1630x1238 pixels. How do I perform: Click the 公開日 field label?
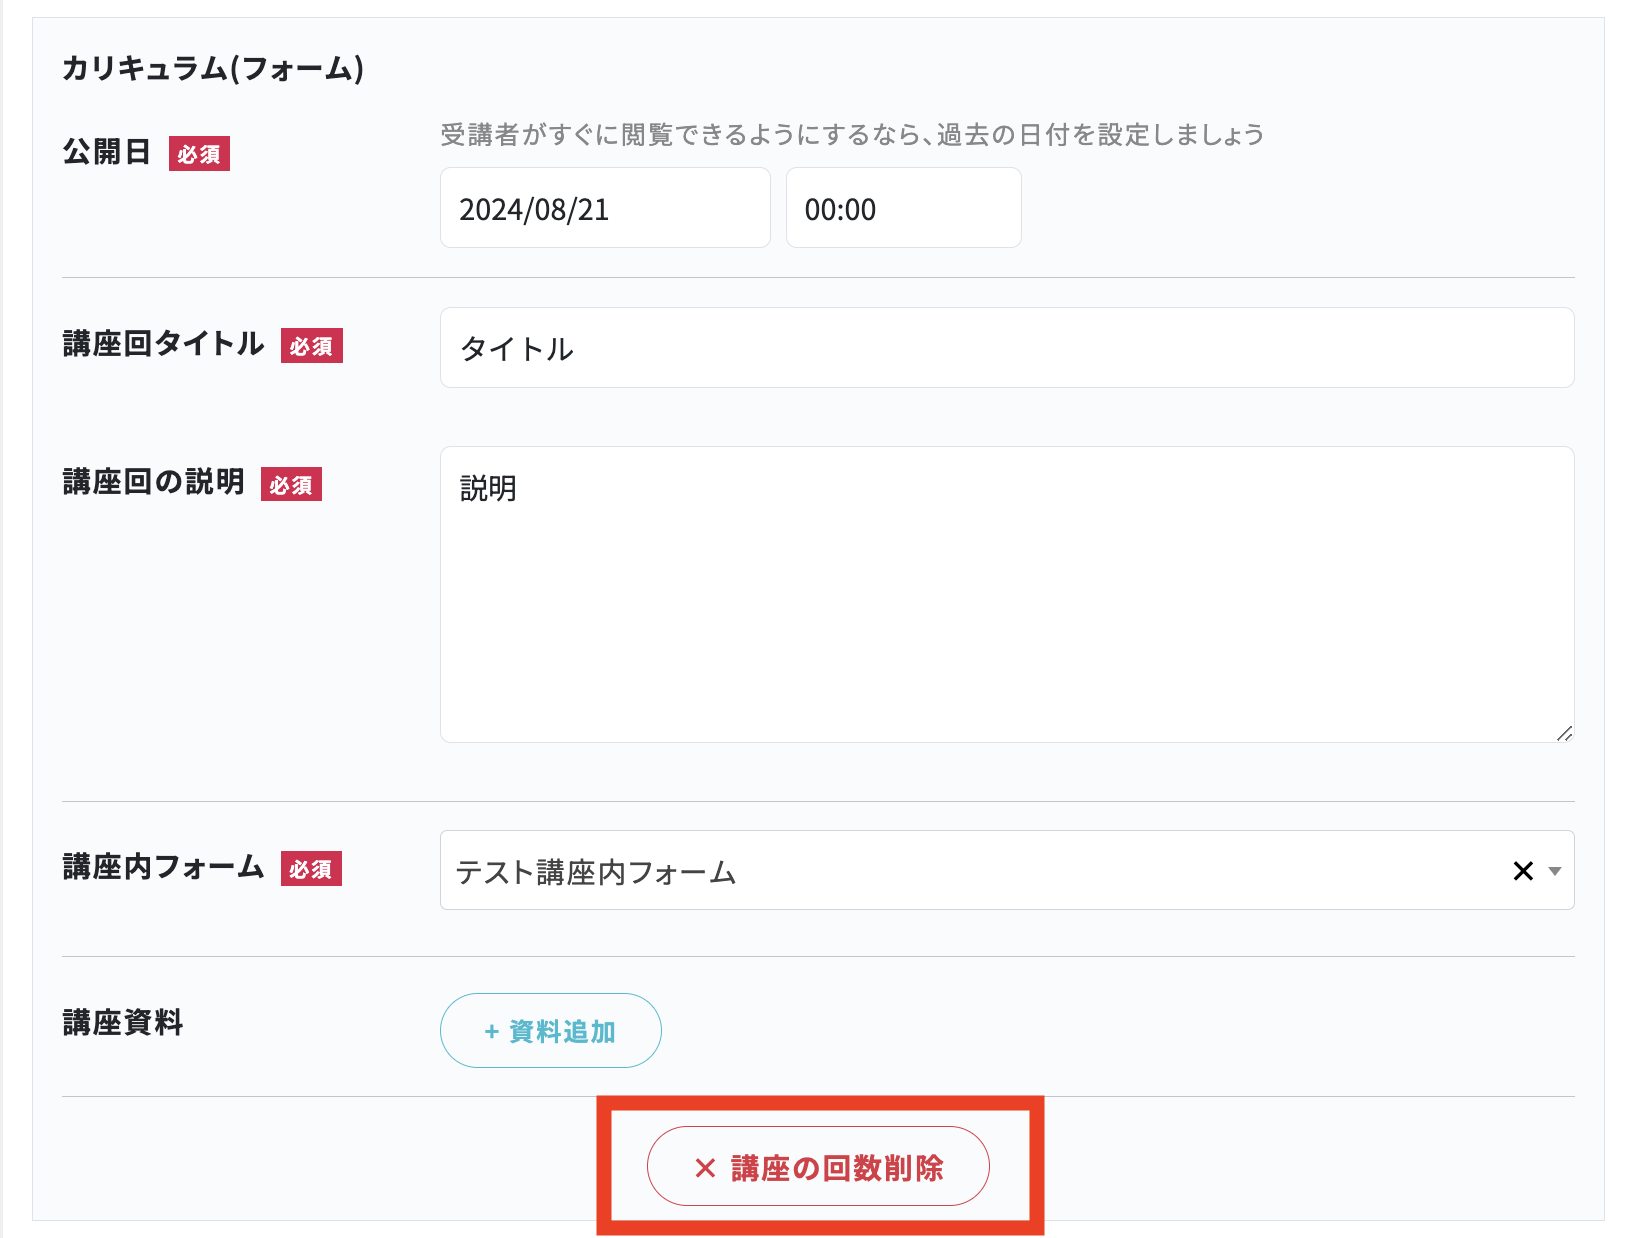(x=107, y=152)
